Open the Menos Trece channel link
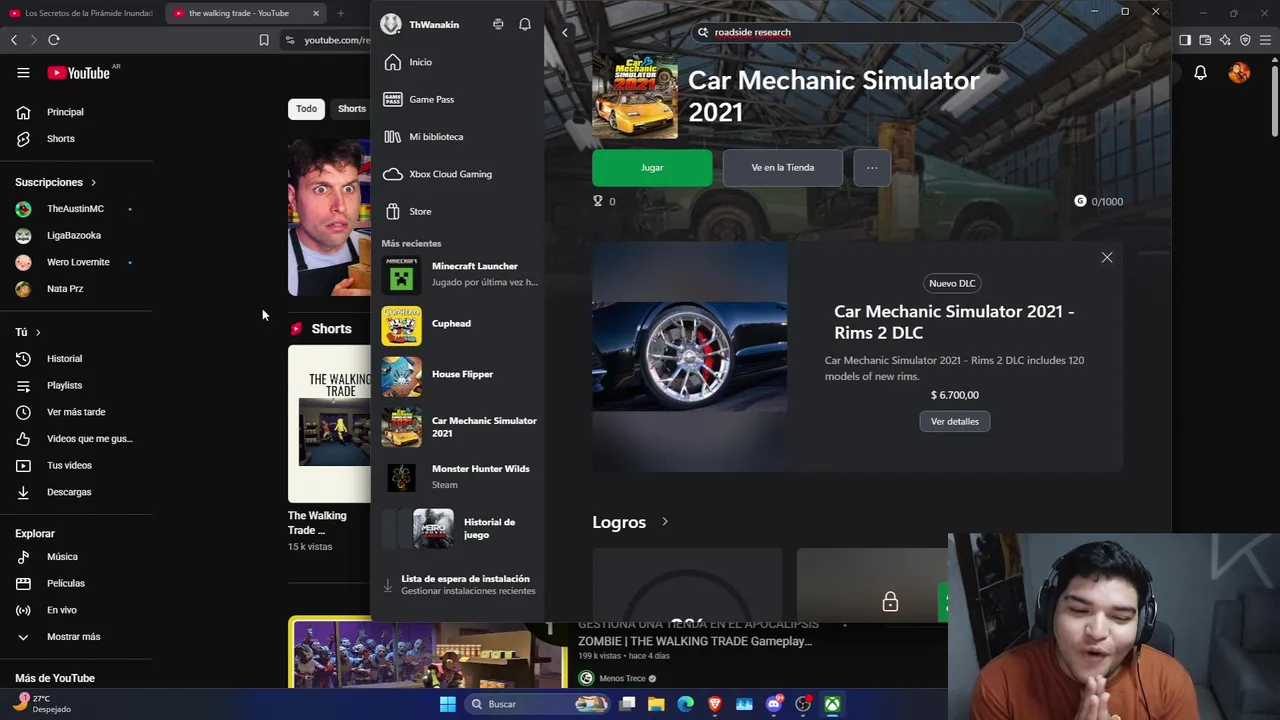1280x720 pixels. click(622, 679)
